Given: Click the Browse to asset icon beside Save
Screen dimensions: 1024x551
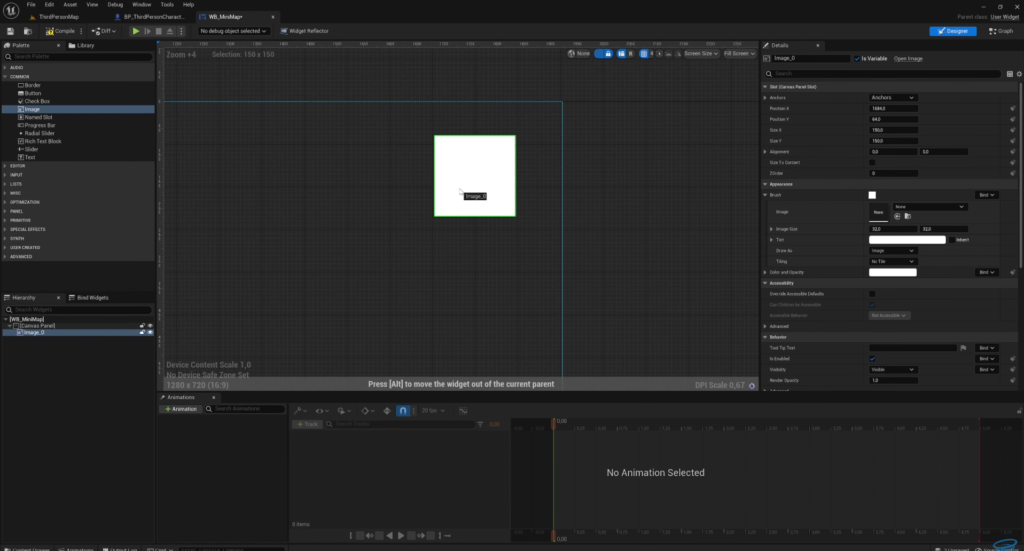Looking at the screenshot, I should 28,31.
